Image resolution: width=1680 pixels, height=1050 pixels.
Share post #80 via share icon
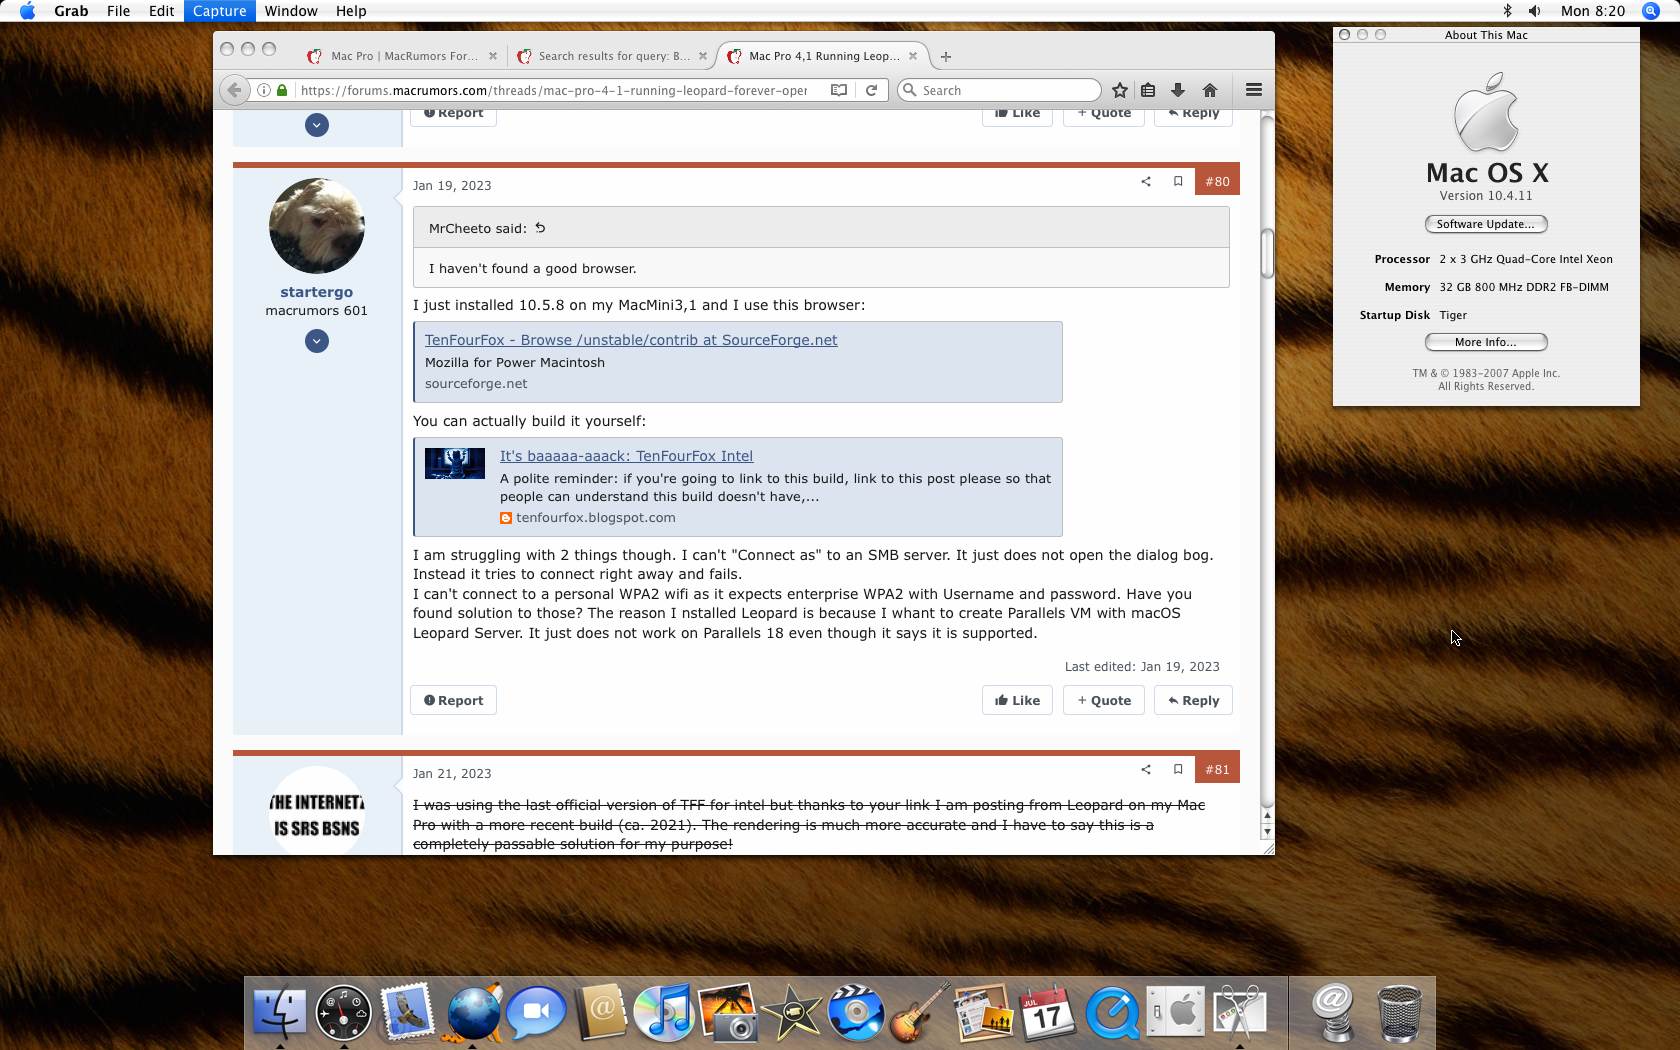point(1146,182)
